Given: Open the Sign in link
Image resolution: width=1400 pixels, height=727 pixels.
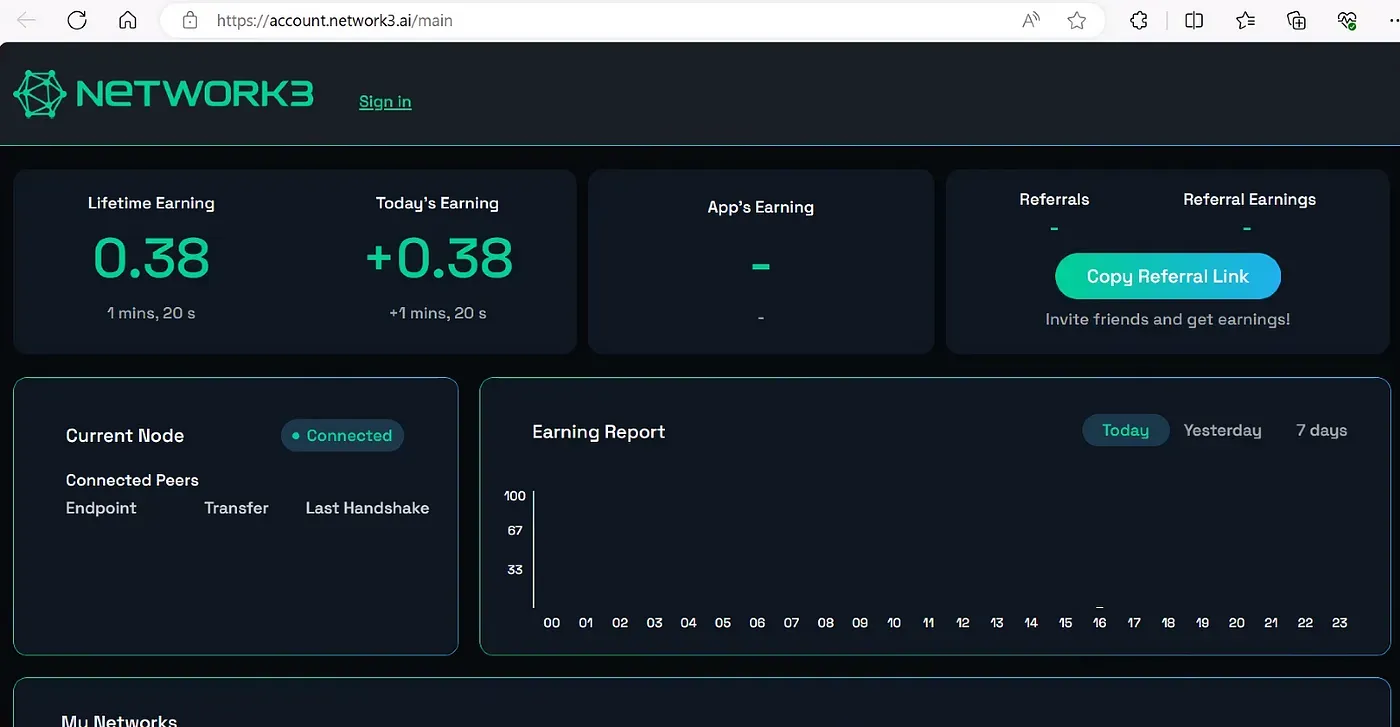Looking at the screenshot, I should click(x=385, y=102).
